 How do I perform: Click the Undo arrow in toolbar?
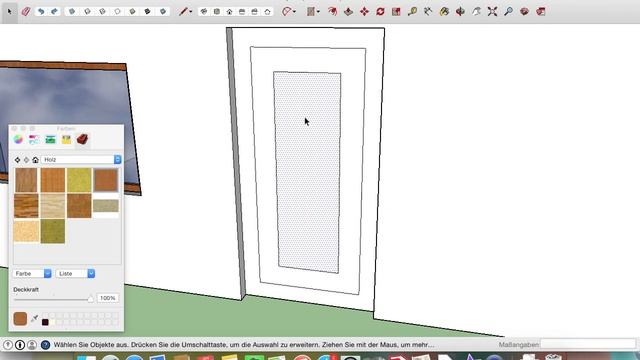tap(41, 11)
